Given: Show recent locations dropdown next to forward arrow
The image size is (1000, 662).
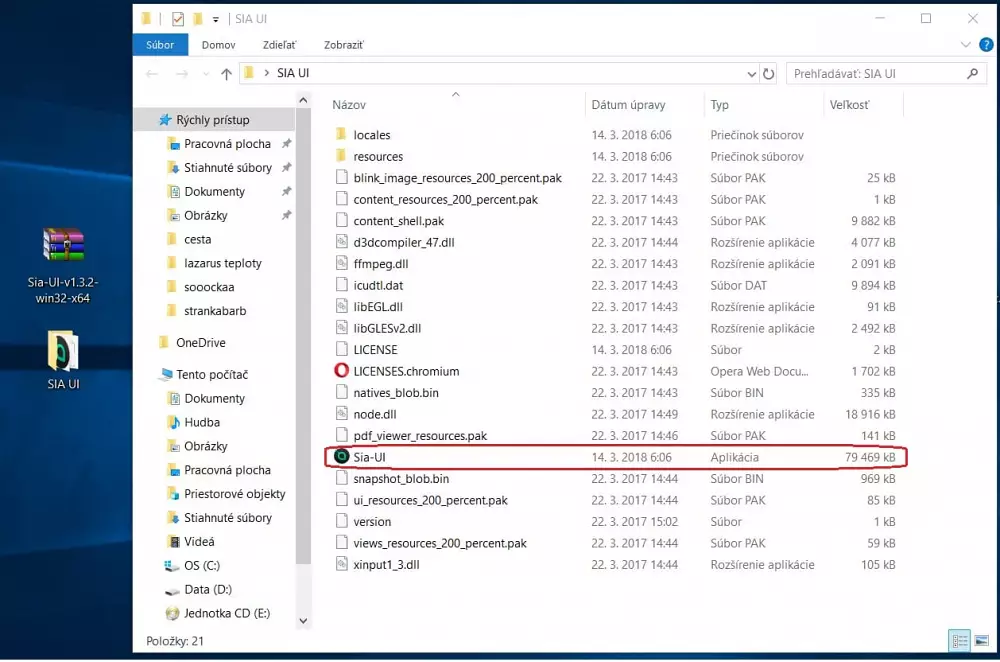Looking at the screenshot, I should pyautogui.click(x=206, y=74).
